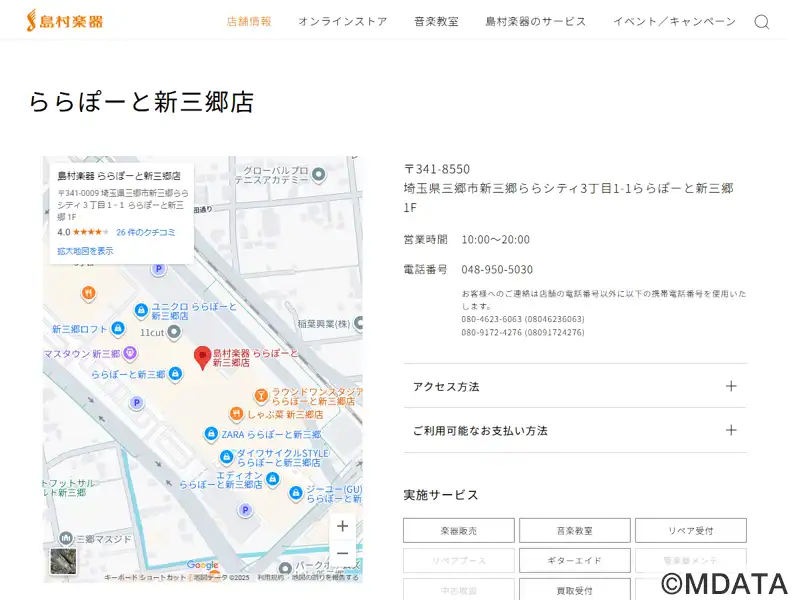This screenshot has width=800, height=600.
Task: Click the ジーユー(GU) shopping pin
Action: [x=295, y=493]
